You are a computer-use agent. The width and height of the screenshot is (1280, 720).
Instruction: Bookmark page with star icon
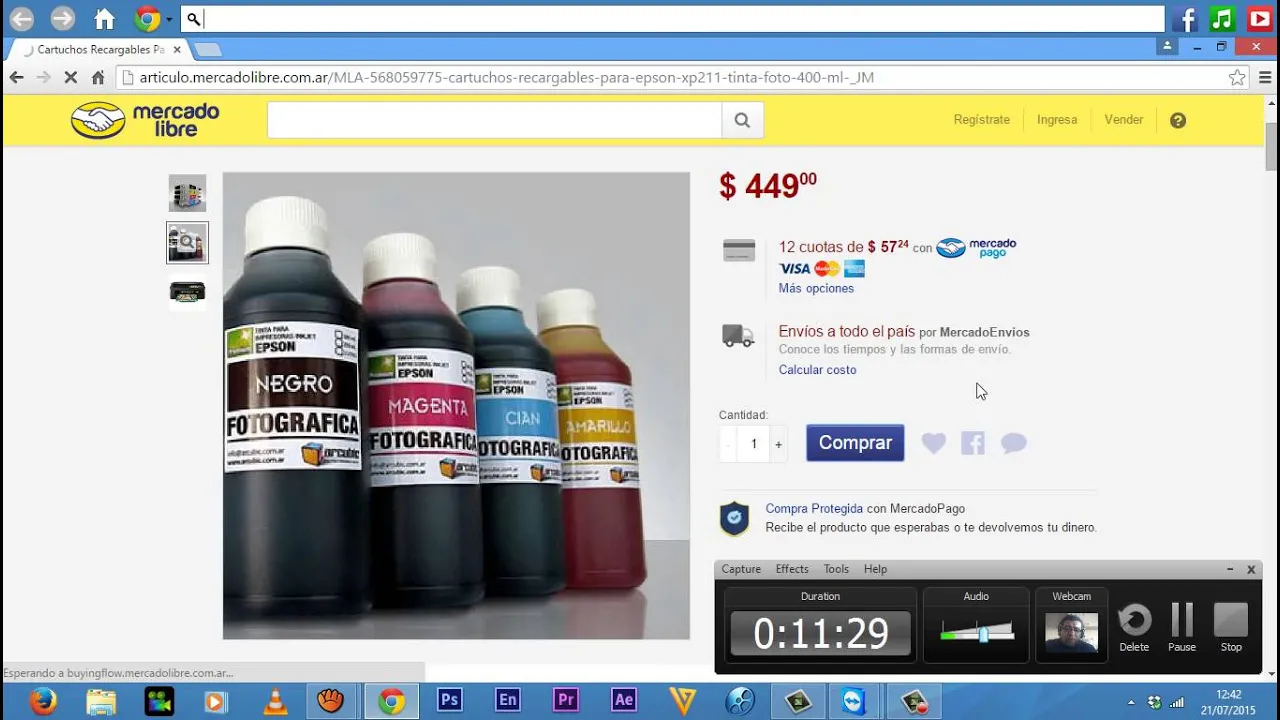pos(1237,77)
